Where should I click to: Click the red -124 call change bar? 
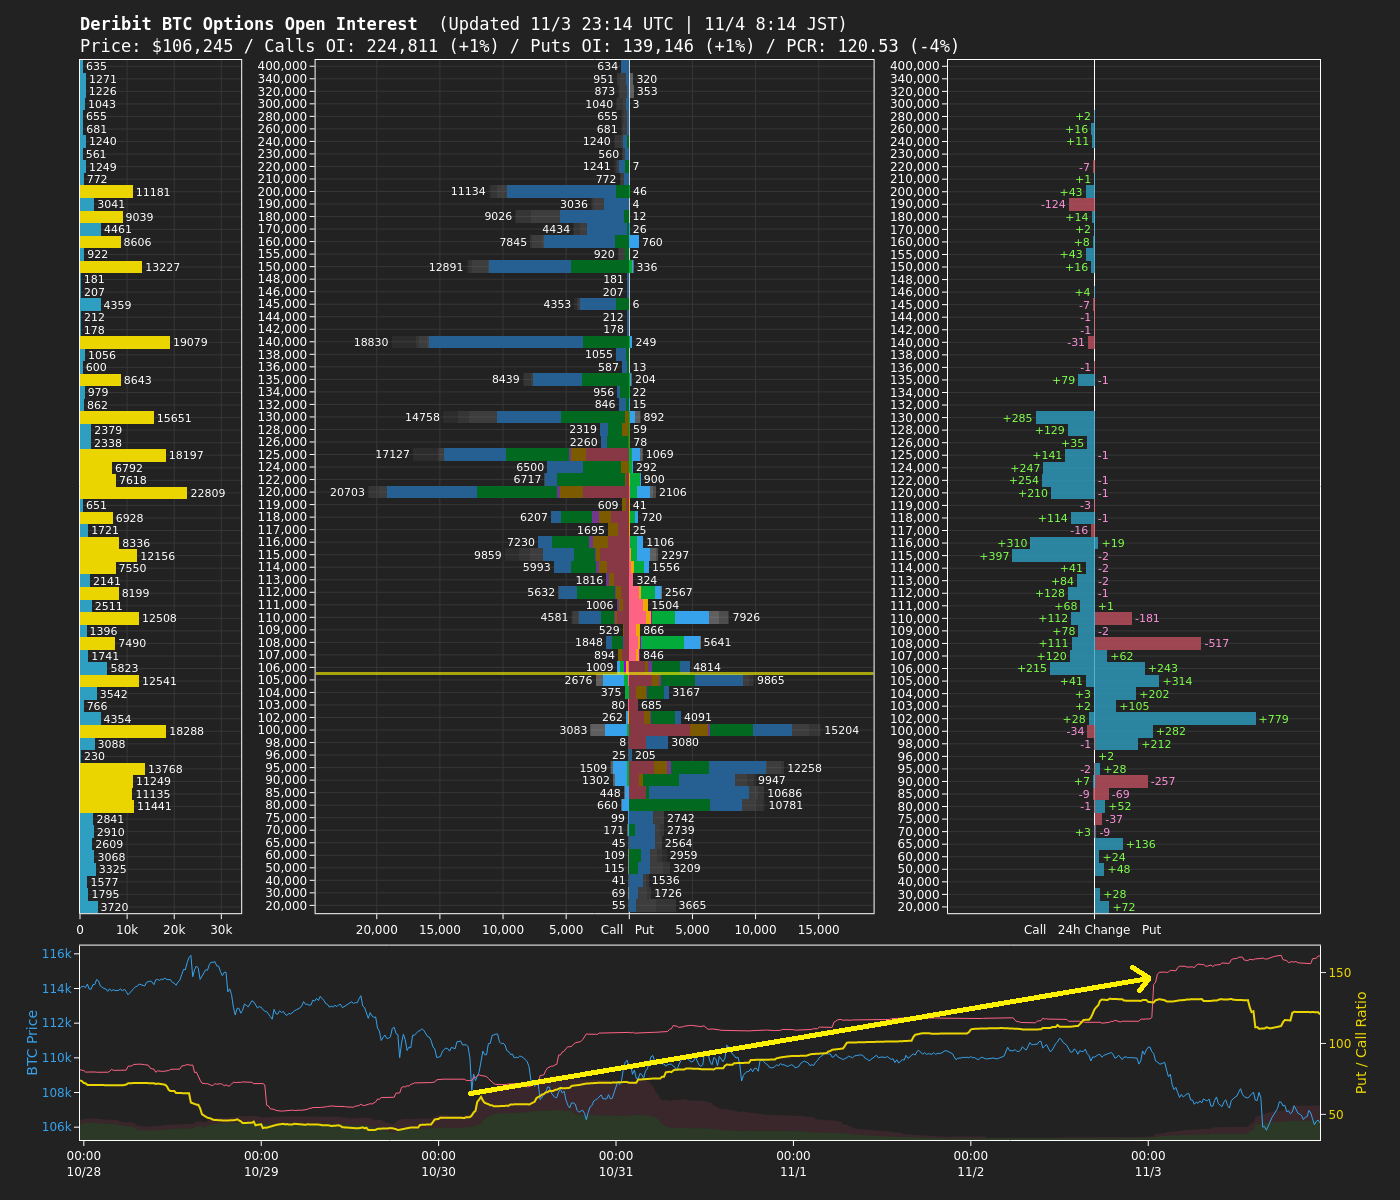click(1081, 204)
